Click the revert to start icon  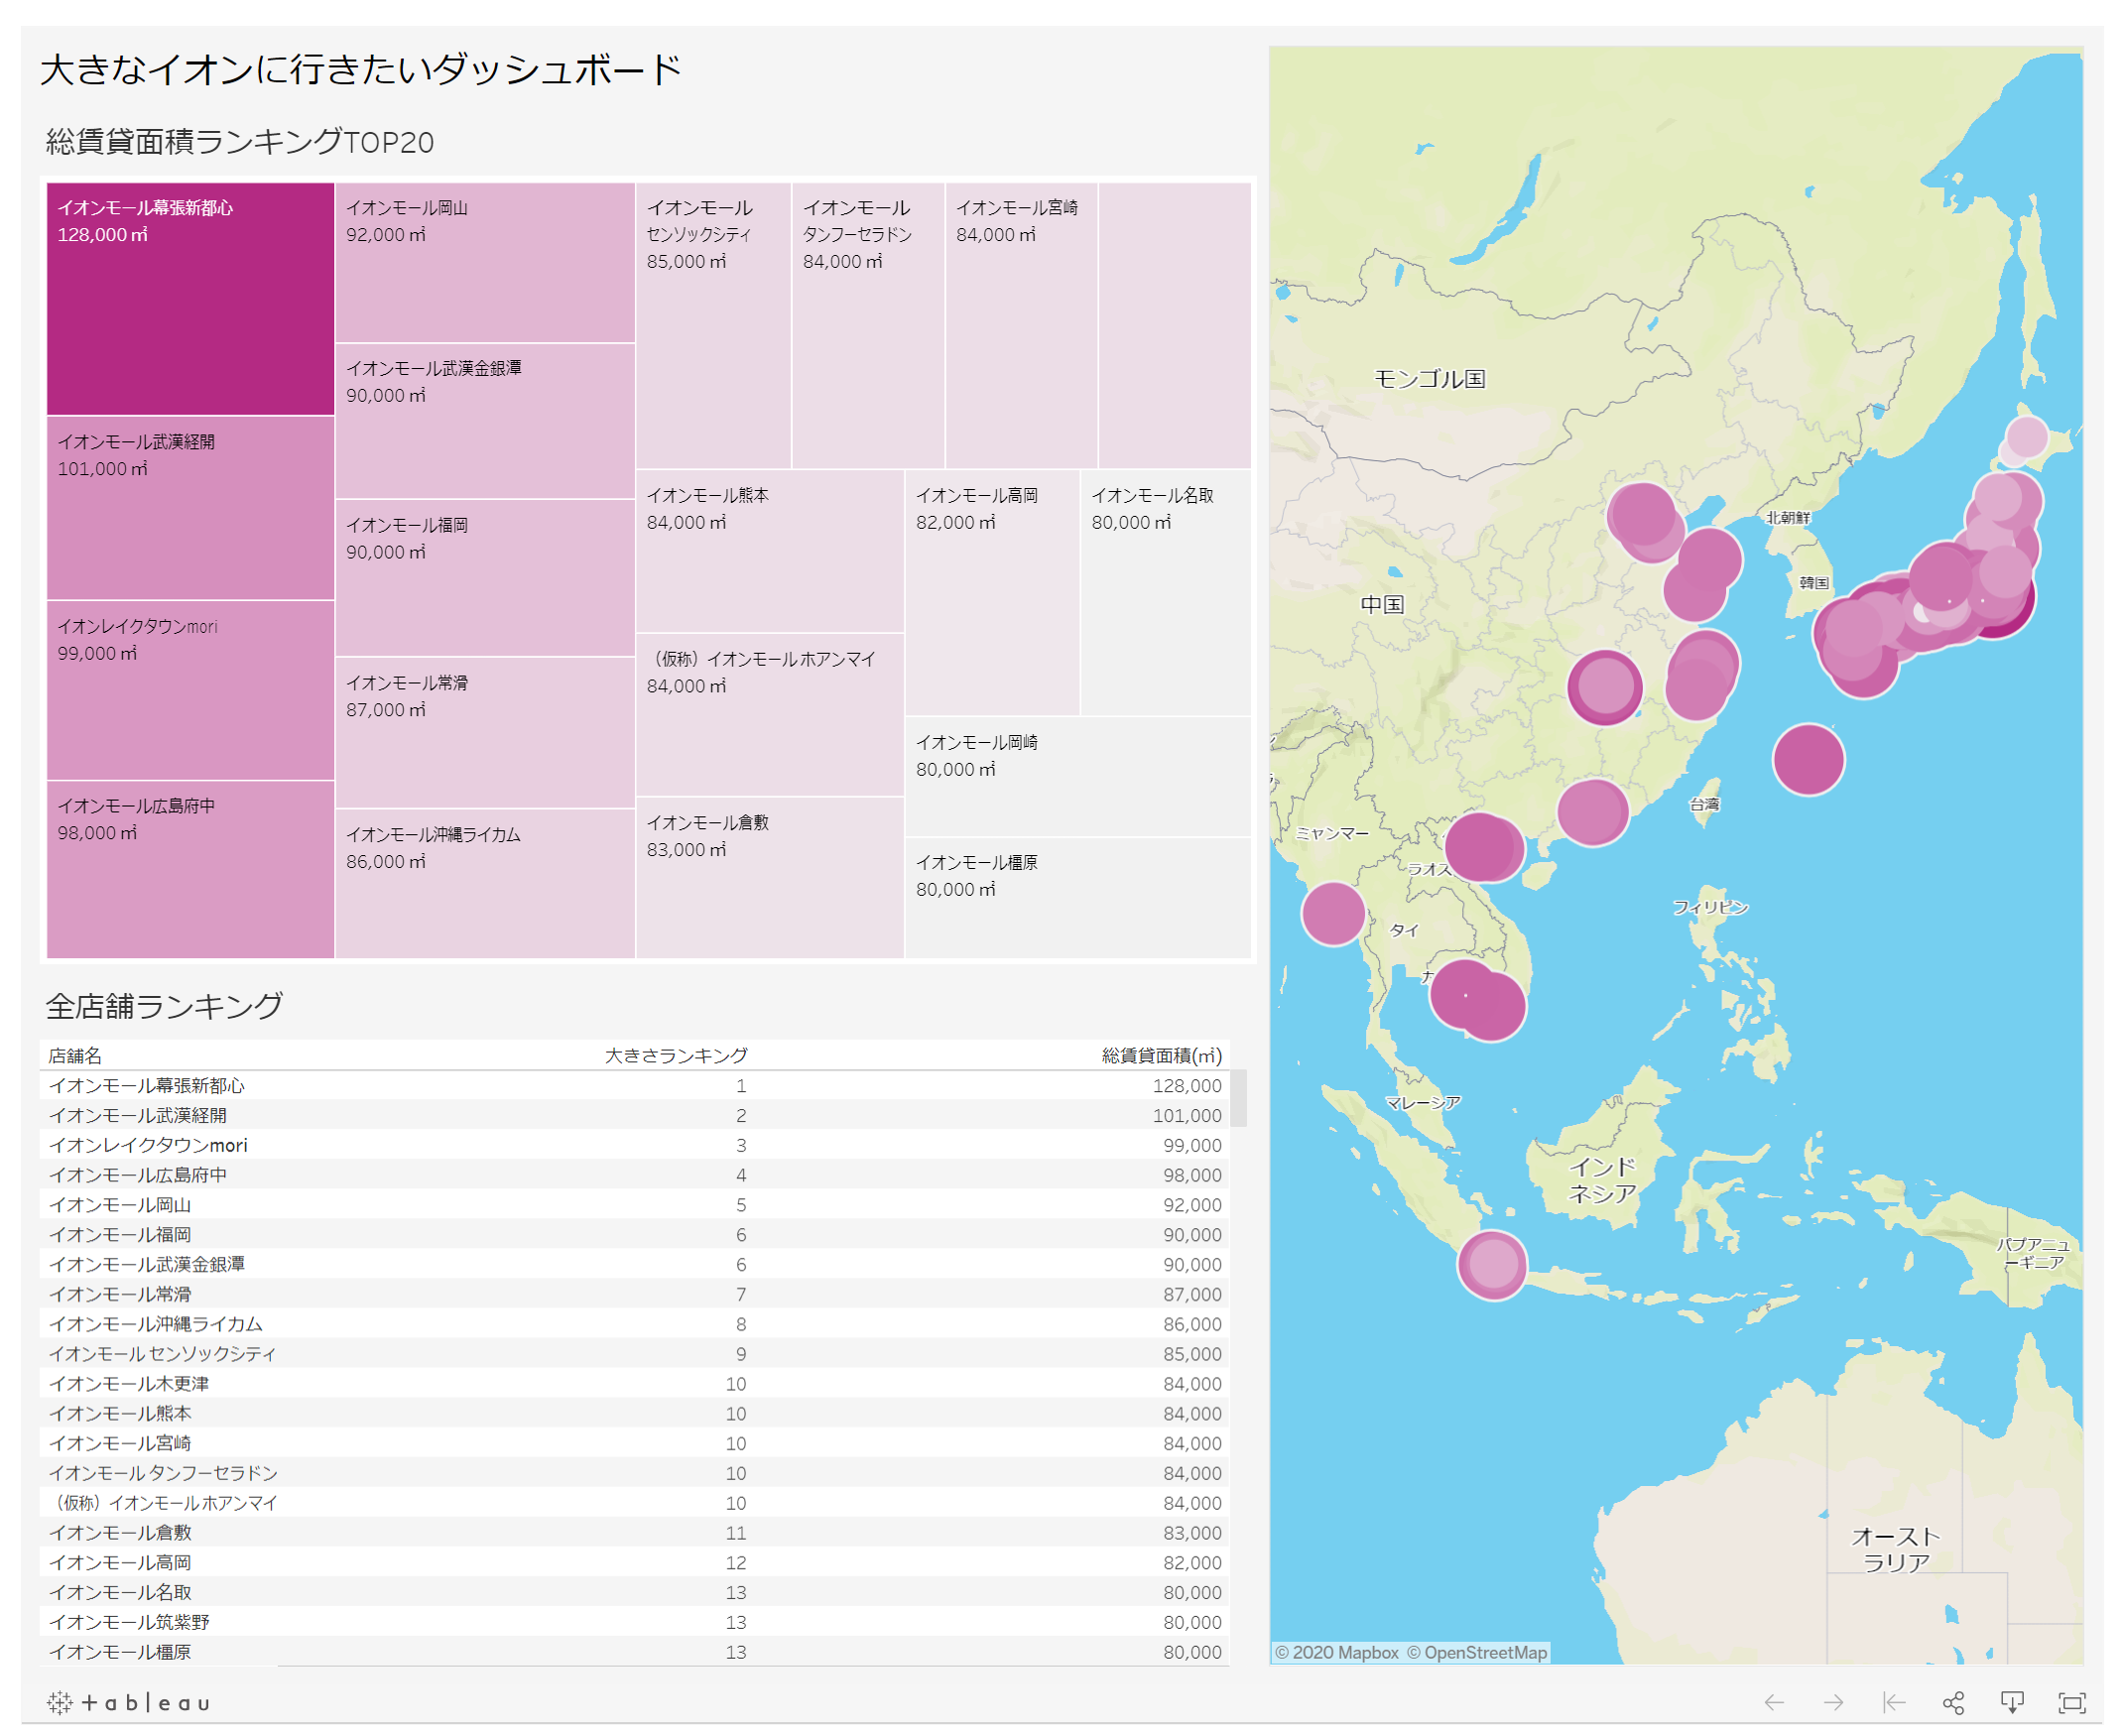(1893, 1702)
